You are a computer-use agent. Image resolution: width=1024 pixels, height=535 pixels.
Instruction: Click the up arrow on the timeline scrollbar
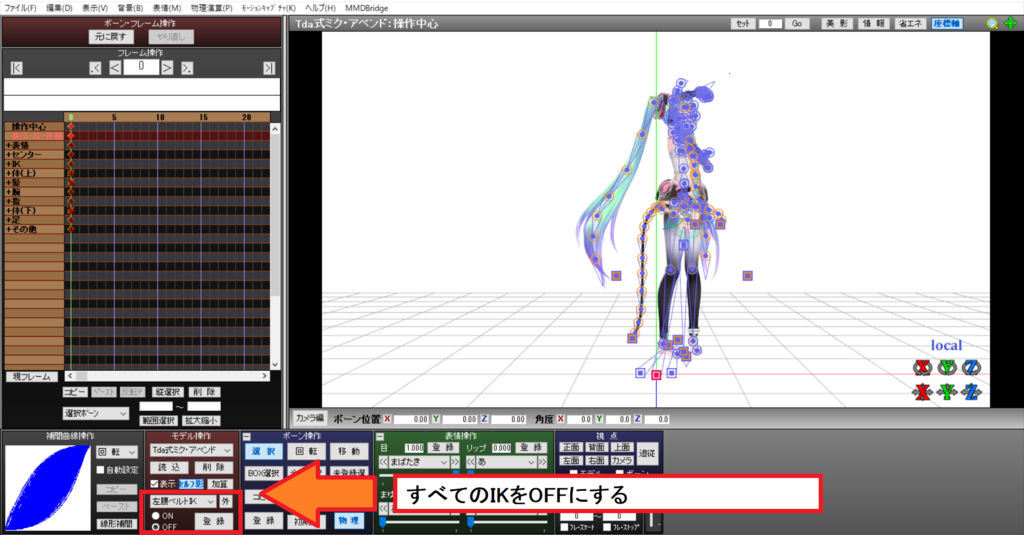pyautogui.click(x=275, y=129)
